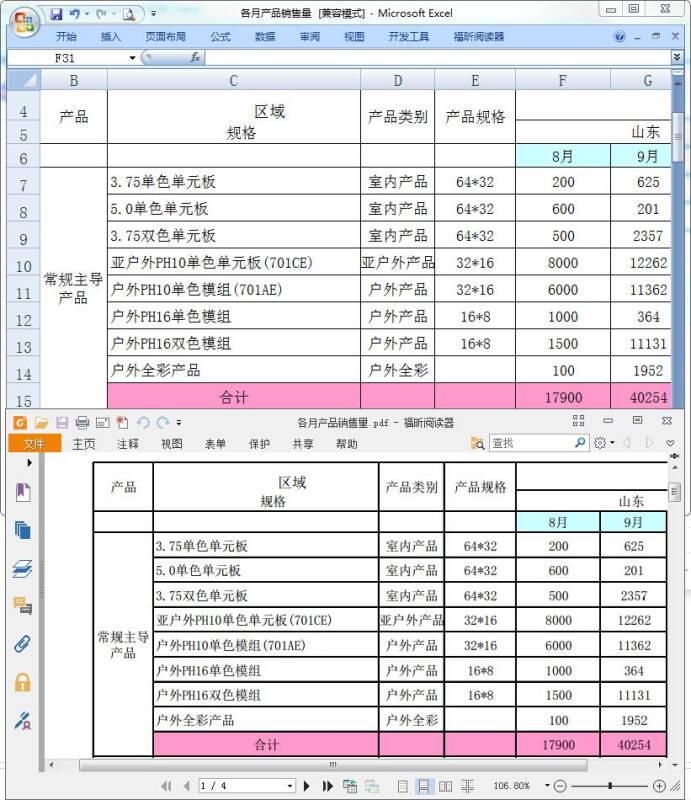Expand the Excel formula bar
691x800 pixels.
(677, 57)
